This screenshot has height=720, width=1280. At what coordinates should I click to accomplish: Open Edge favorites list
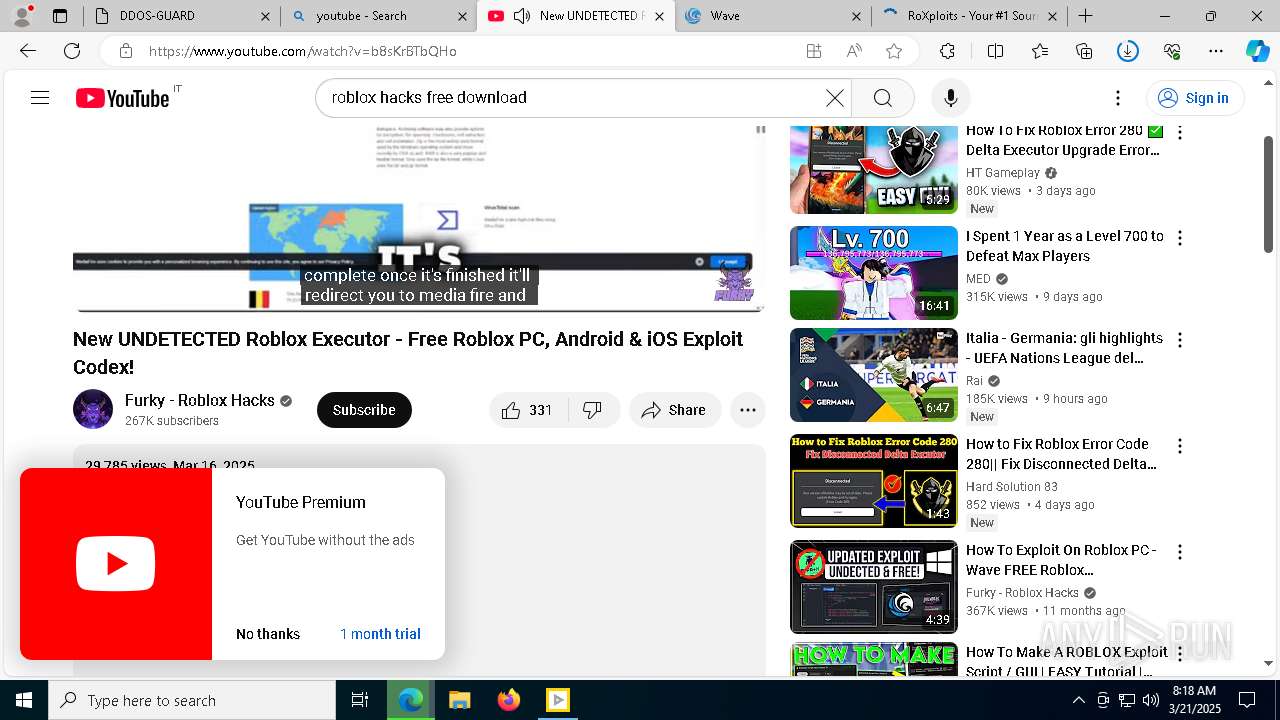(1040, 51)
